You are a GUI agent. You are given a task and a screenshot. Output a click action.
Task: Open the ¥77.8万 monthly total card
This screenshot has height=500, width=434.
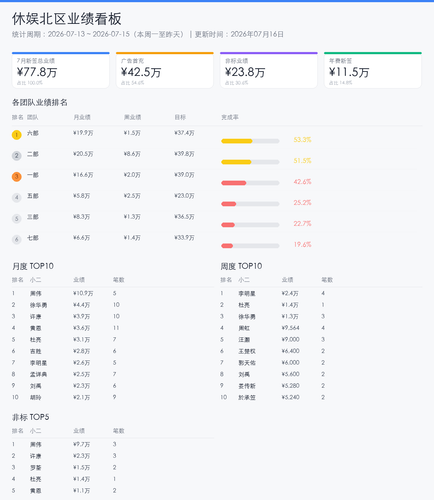(x=61, y=70)
